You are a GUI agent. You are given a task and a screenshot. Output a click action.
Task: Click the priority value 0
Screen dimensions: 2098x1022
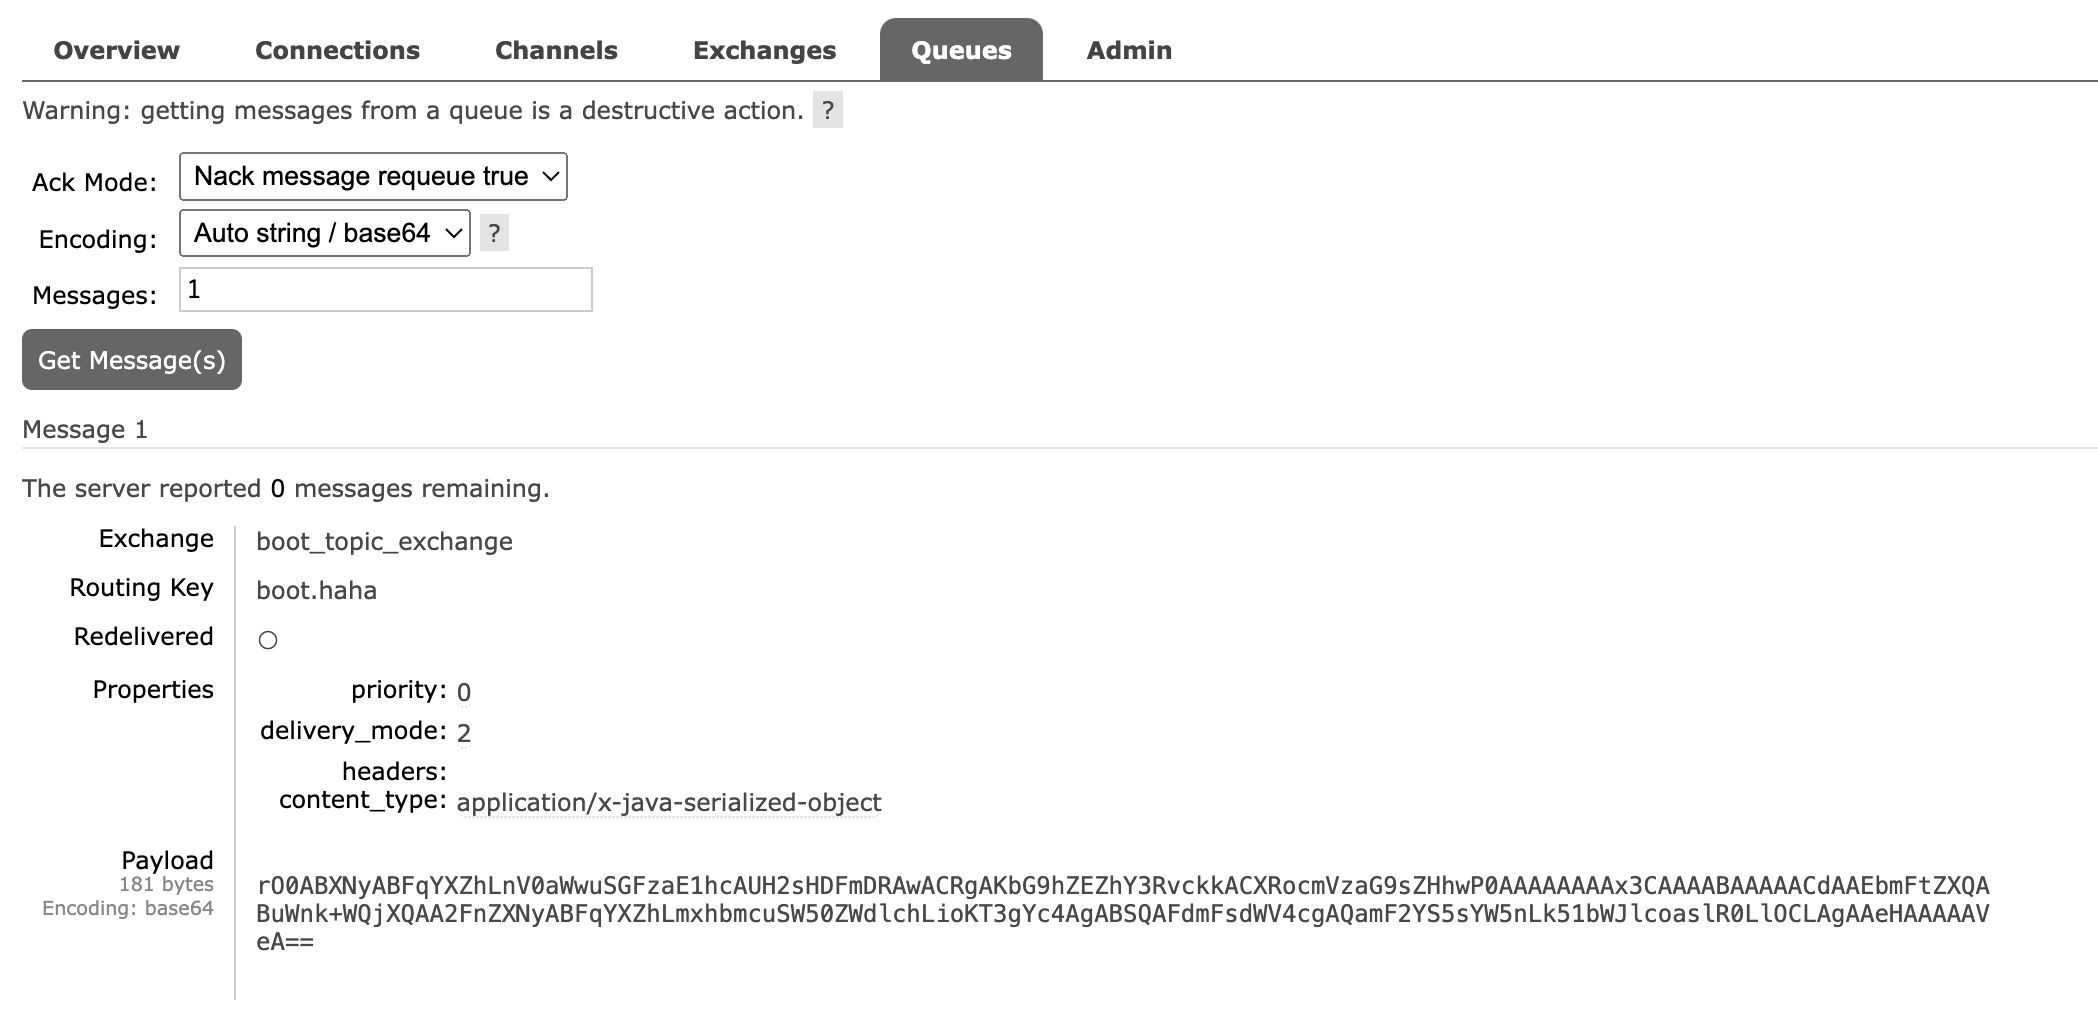click(x=464, y=692)
